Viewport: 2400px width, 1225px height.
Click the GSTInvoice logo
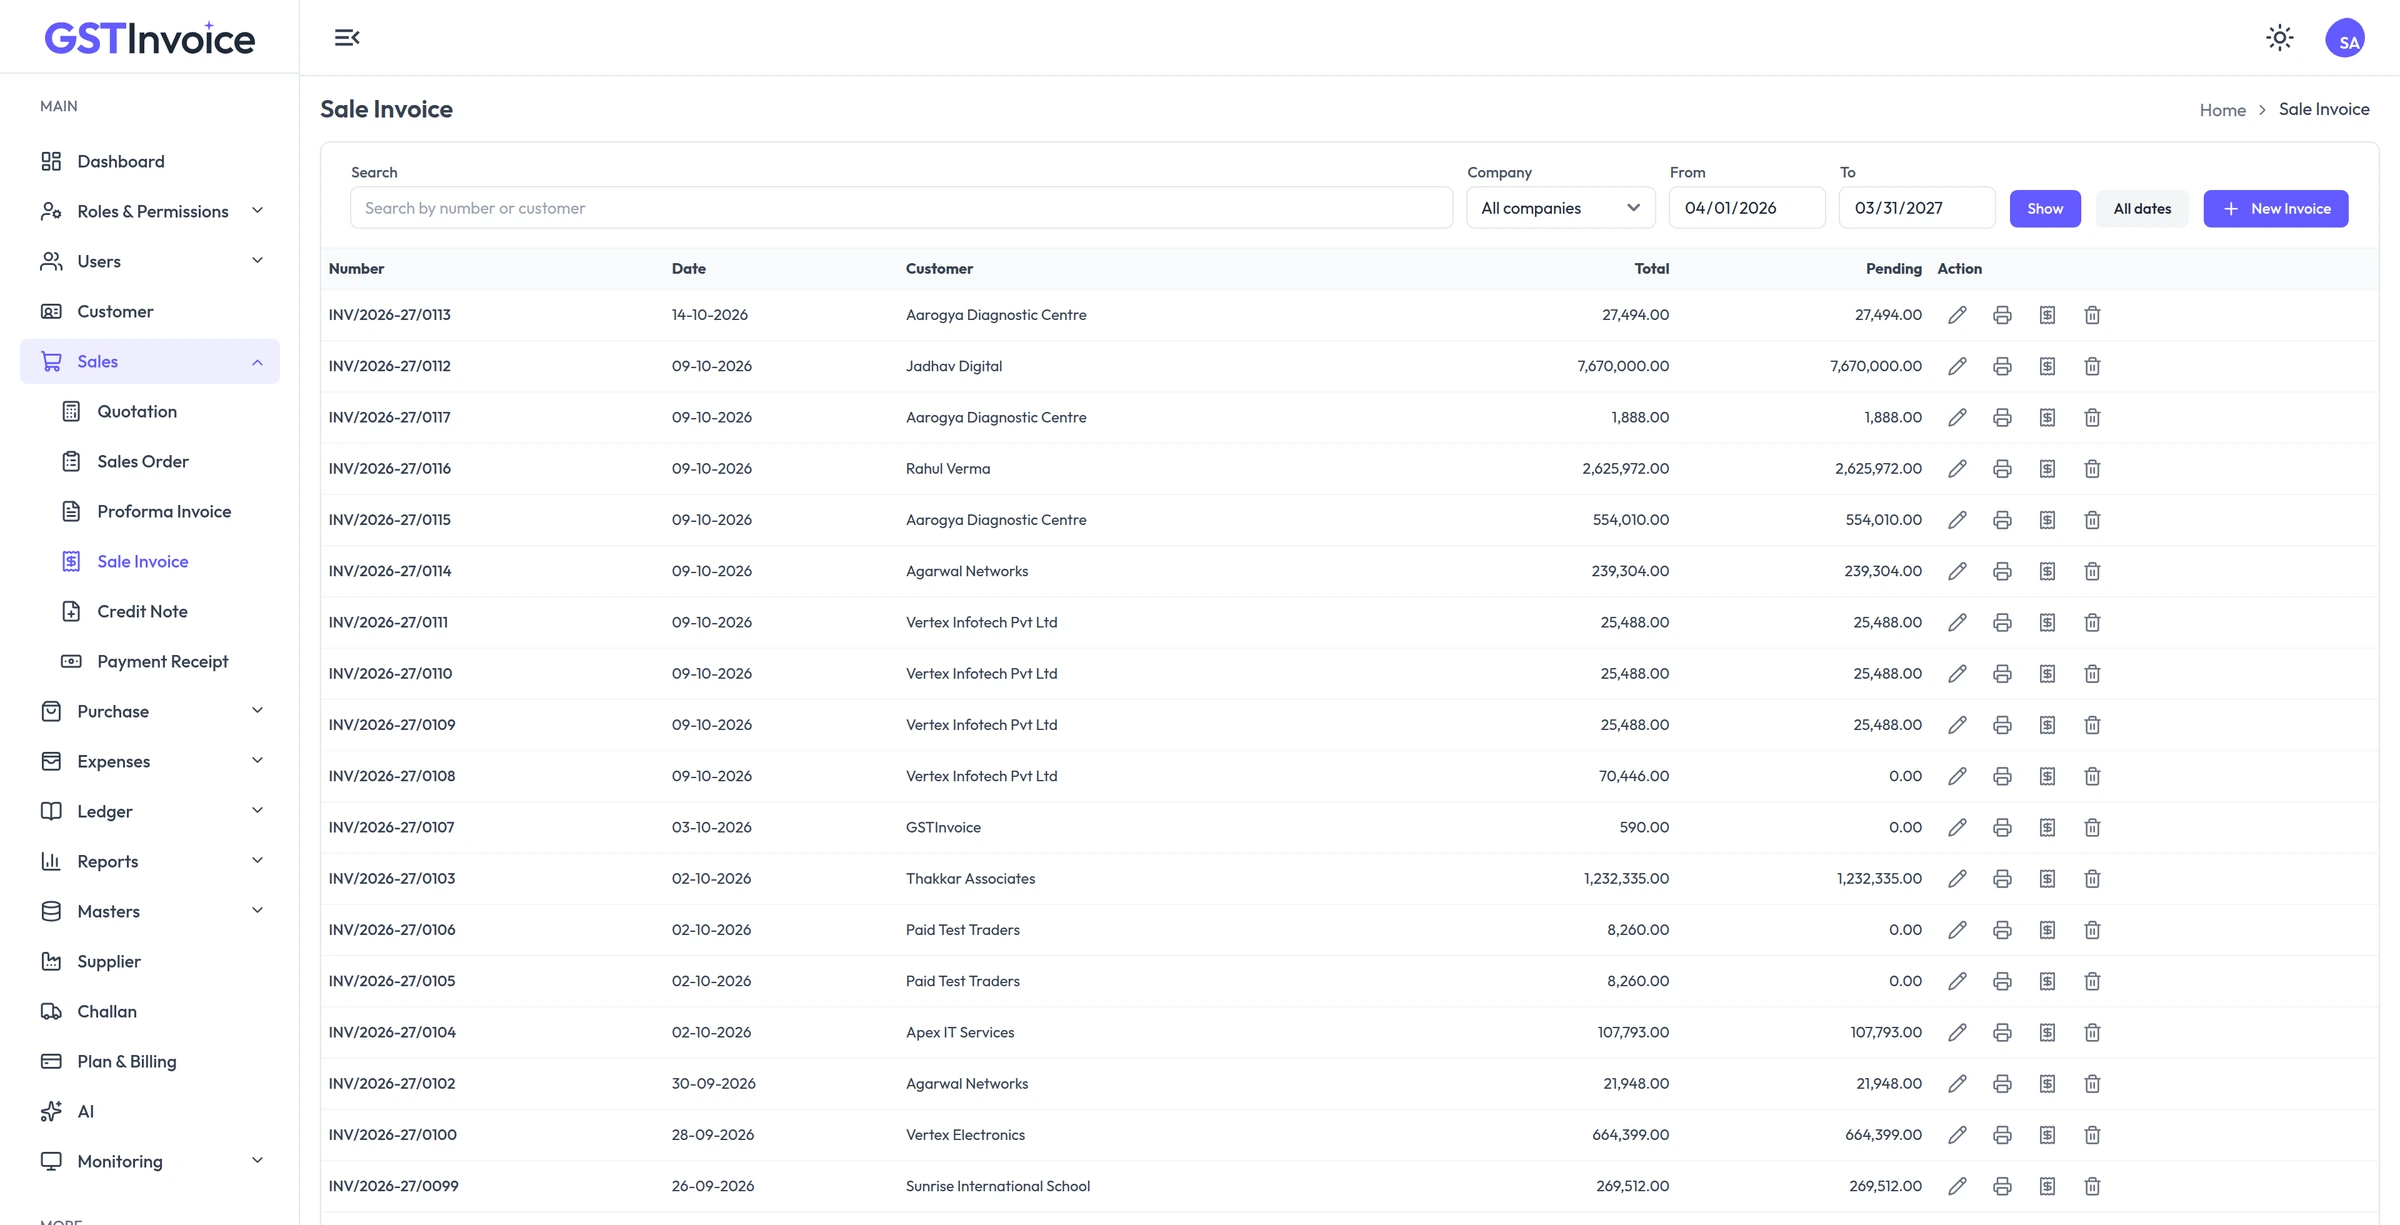[x=150, y=38]
